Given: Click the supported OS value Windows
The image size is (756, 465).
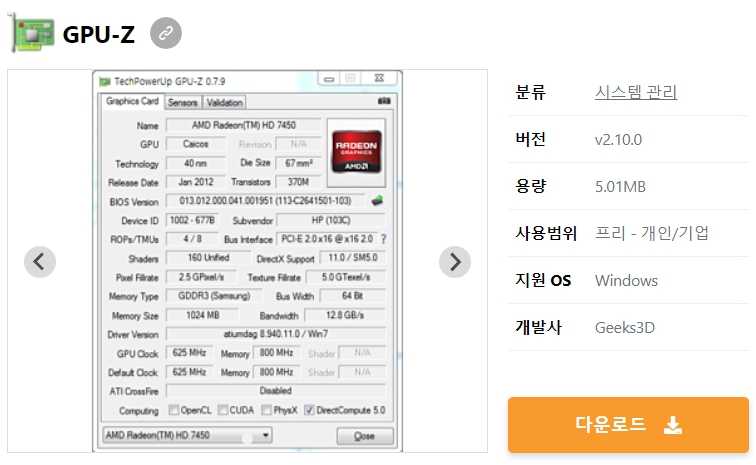Looking at the screenshot, I should coord(626,281).
